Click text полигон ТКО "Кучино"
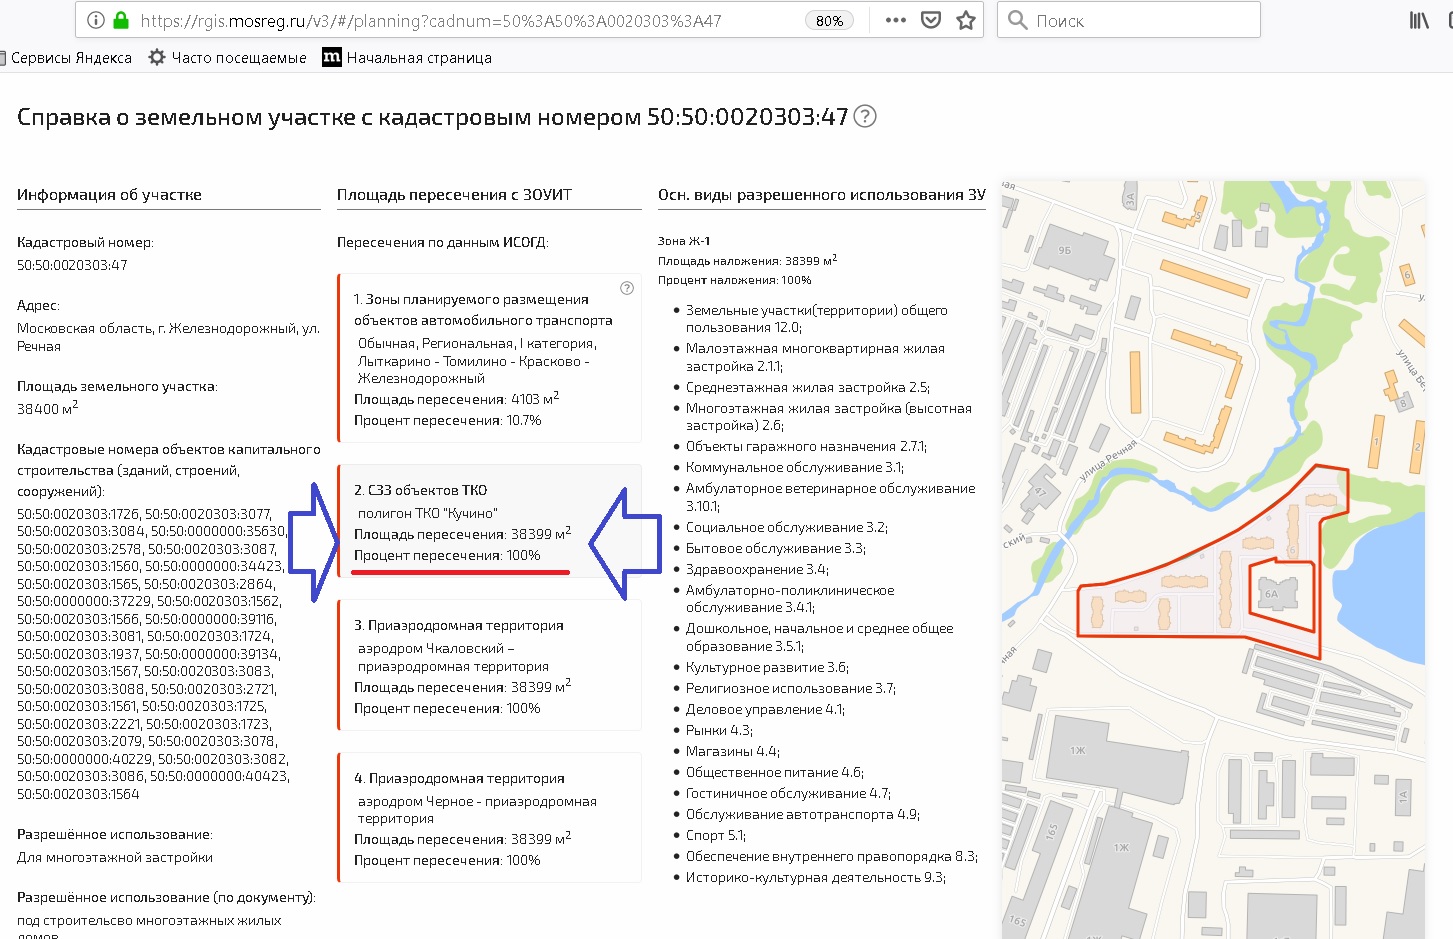Image resolution: width=1453 pixels, height=939 pixels. click(x=428, y=513)
